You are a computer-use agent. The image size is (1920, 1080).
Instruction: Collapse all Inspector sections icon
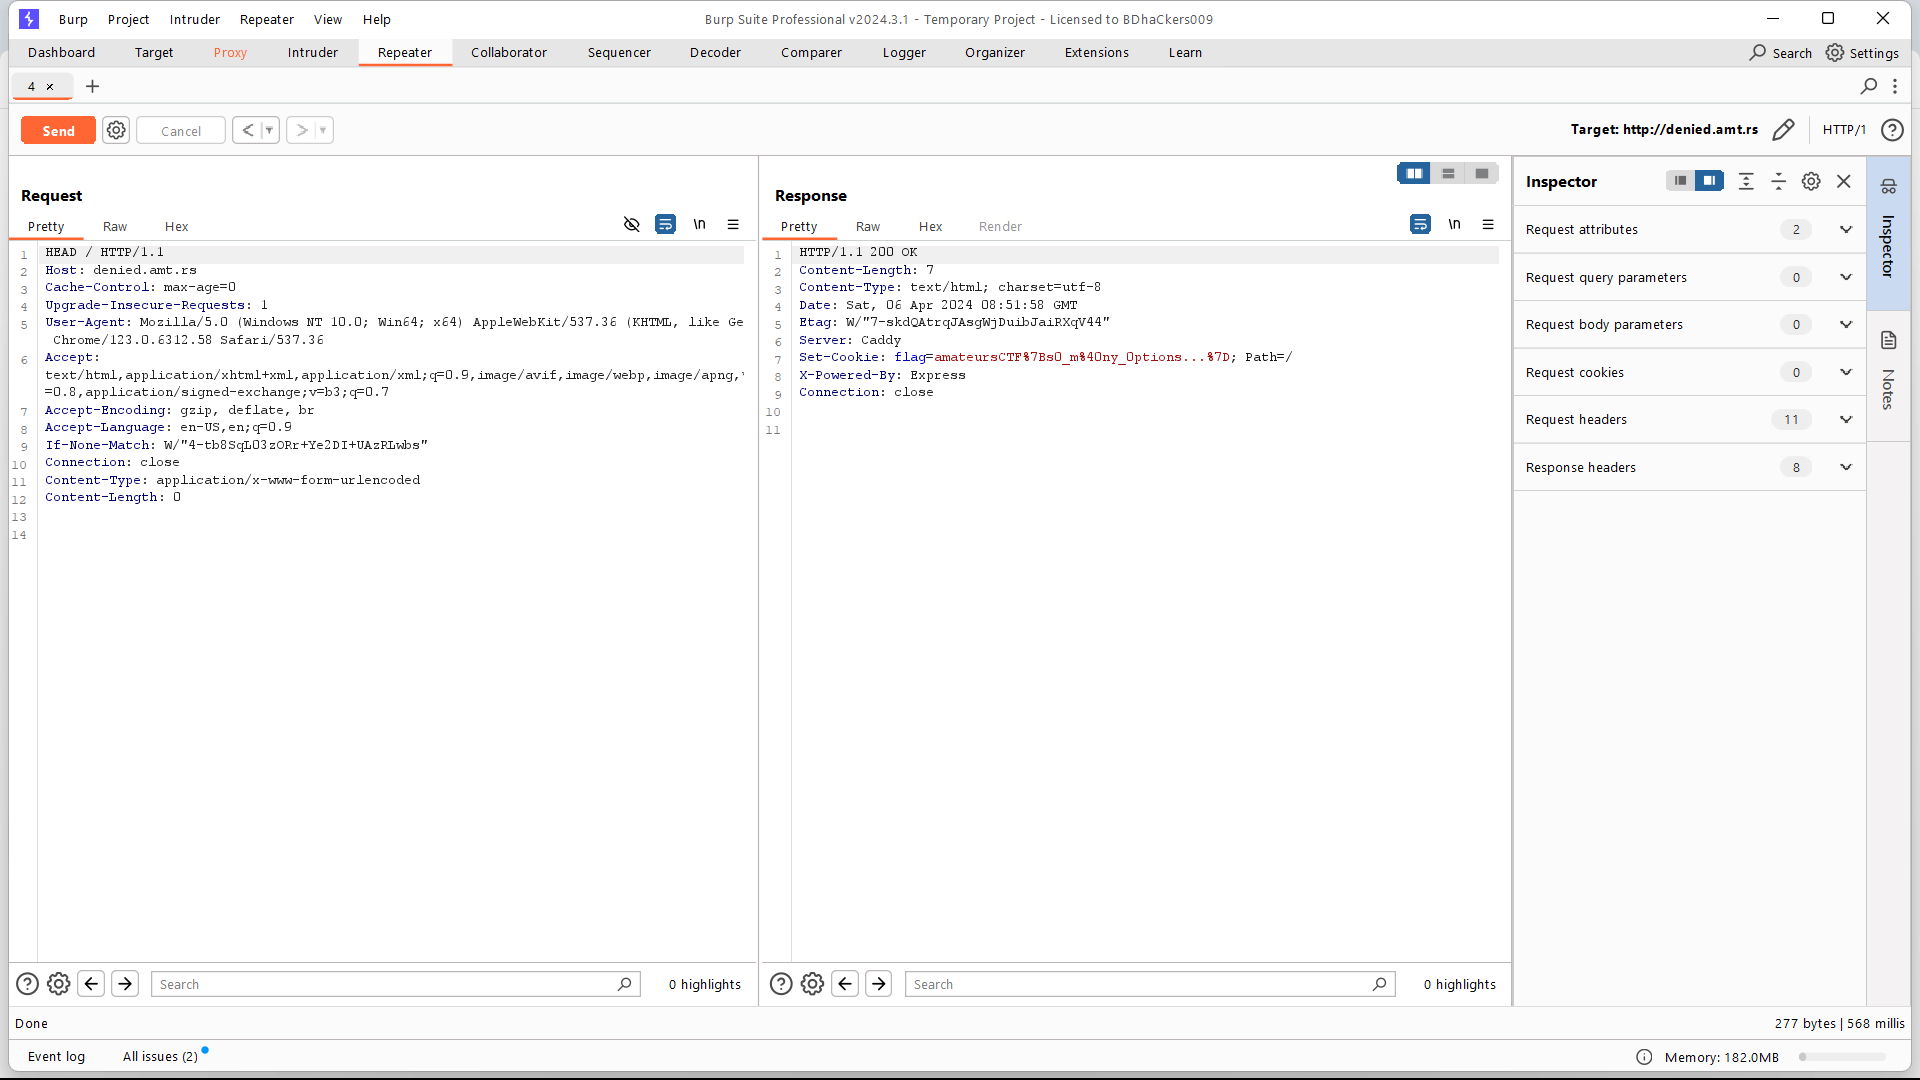pos(1778,181)
